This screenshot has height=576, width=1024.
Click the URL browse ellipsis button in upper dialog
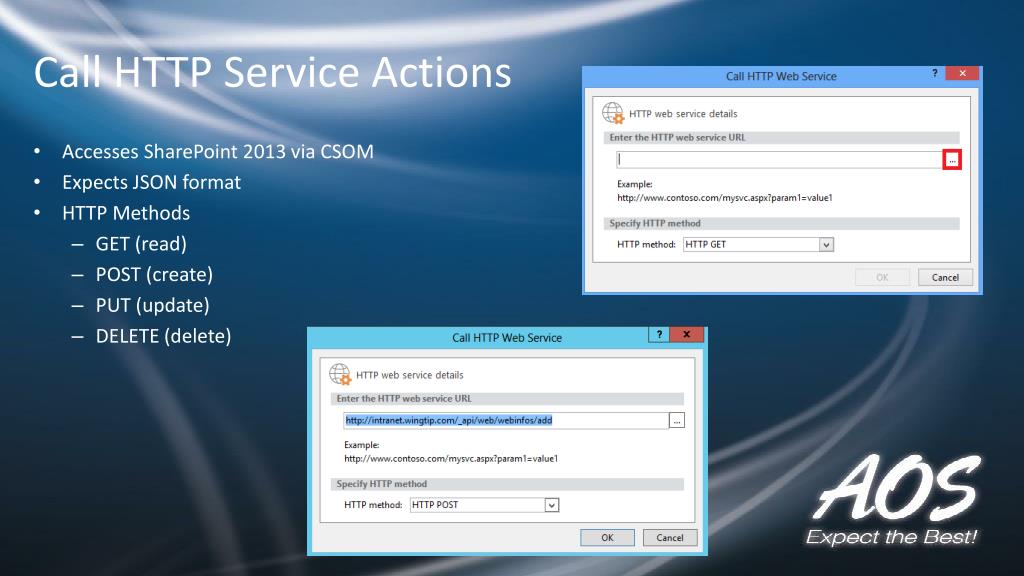pyautogui.click(x=952, y=159)
